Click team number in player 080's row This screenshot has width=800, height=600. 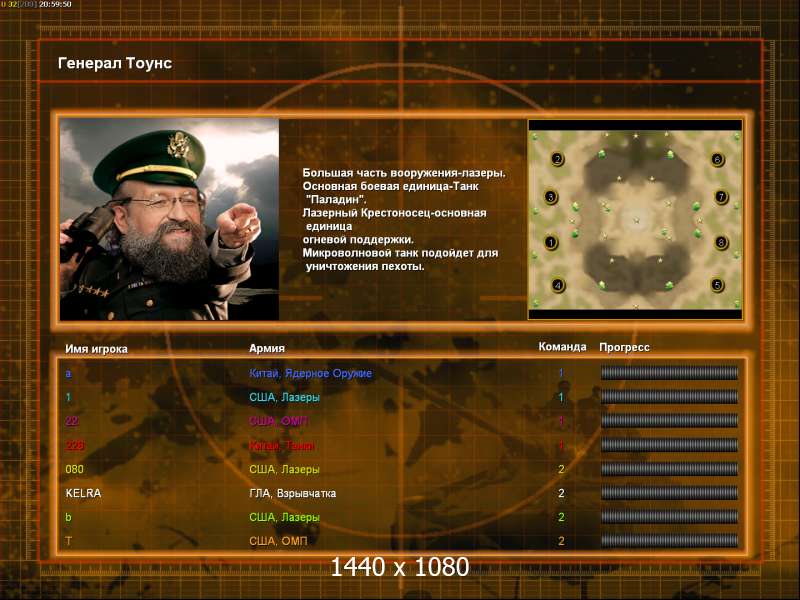561,469
